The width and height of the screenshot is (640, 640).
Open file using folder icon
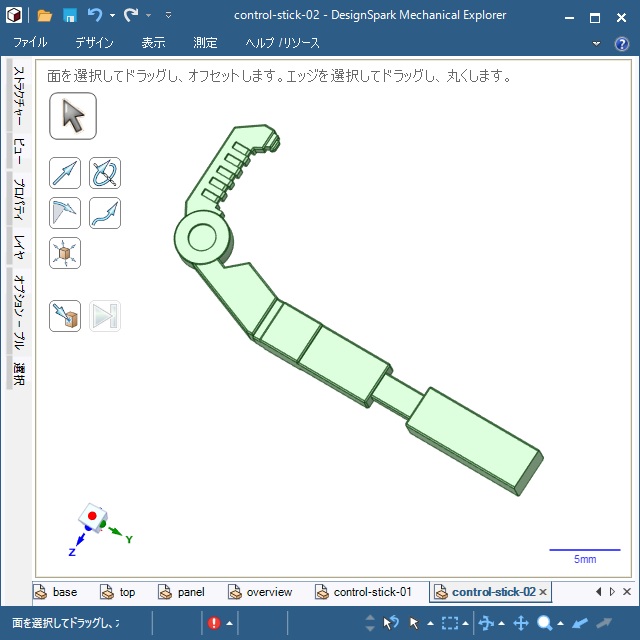click(x=45, y=15)
